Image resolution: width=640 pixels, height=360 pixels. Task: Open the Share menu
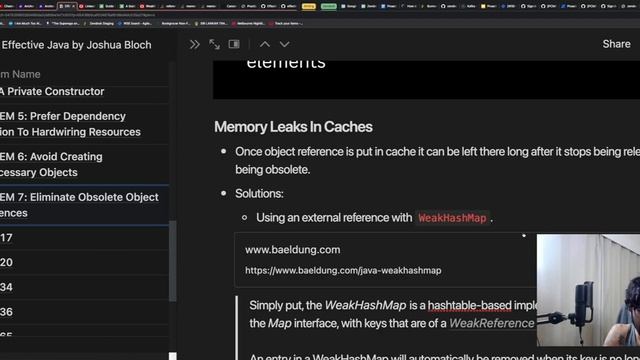pos(616,44)
